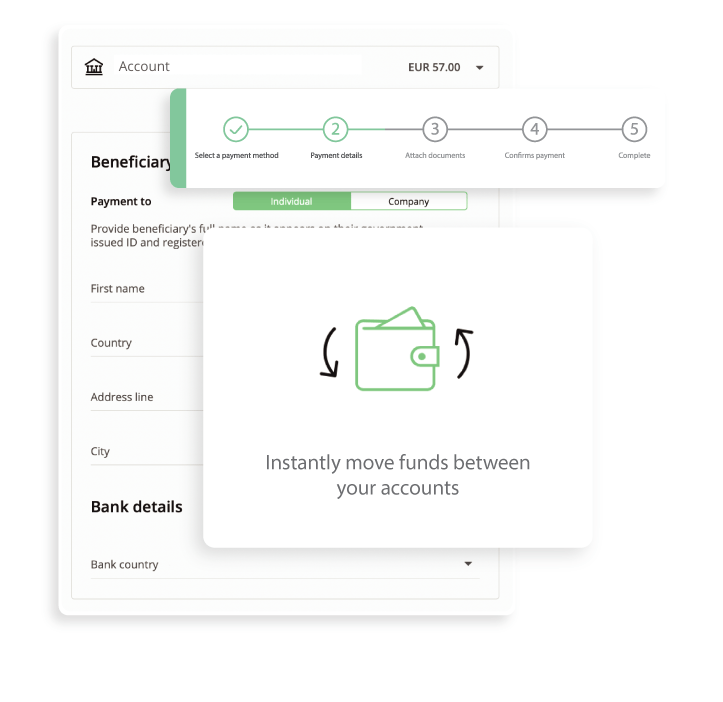Click the 'Account' label text
This screenshot has height=702, width=723.
(144, 66)
